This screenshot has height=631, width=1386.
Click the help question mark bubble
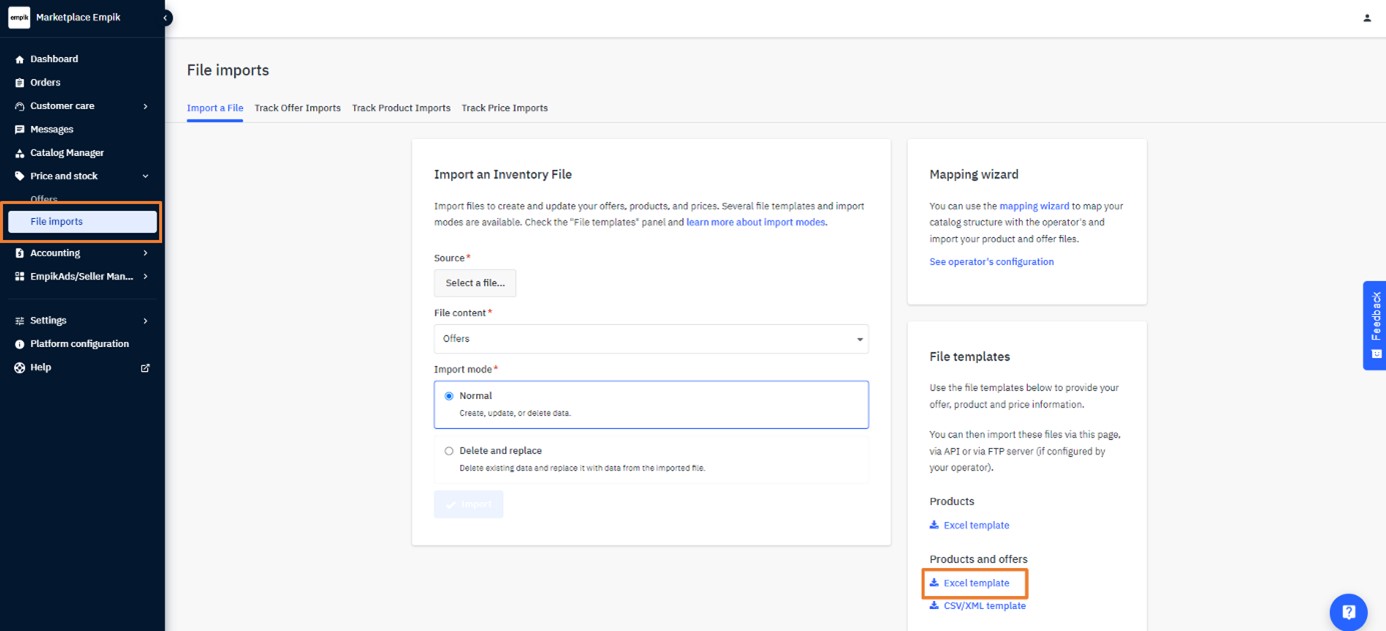click(x=1348, y=612)
